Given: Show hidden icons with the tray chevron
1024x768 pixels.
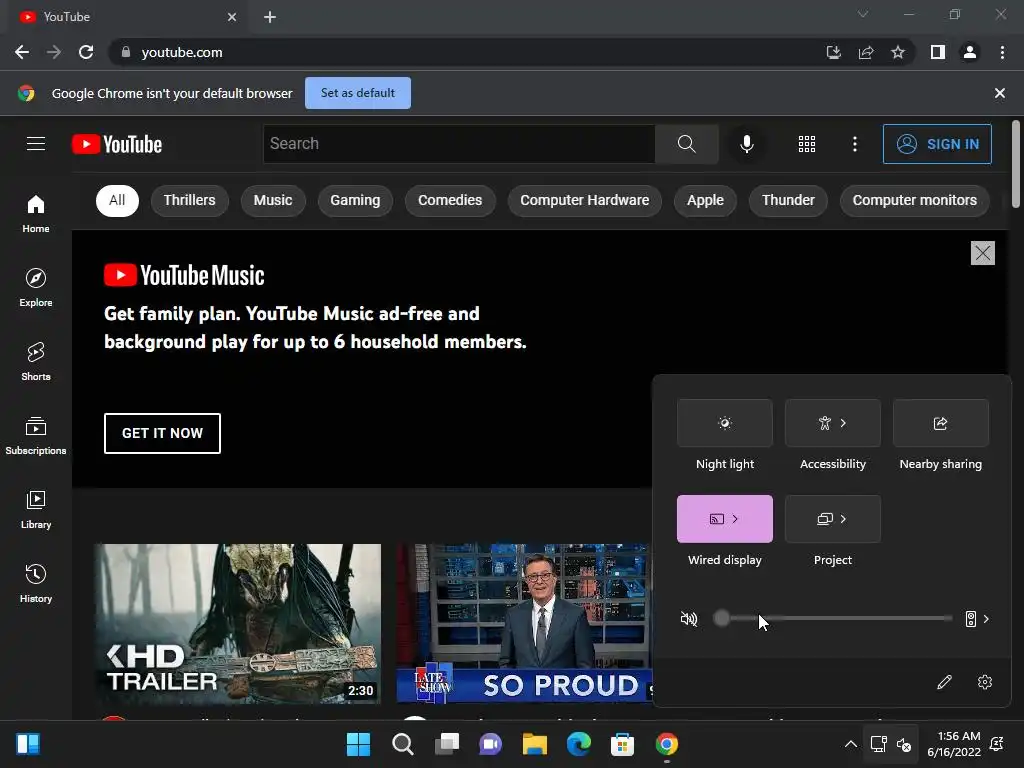Looking at the screenshot, I should [850, 744].
